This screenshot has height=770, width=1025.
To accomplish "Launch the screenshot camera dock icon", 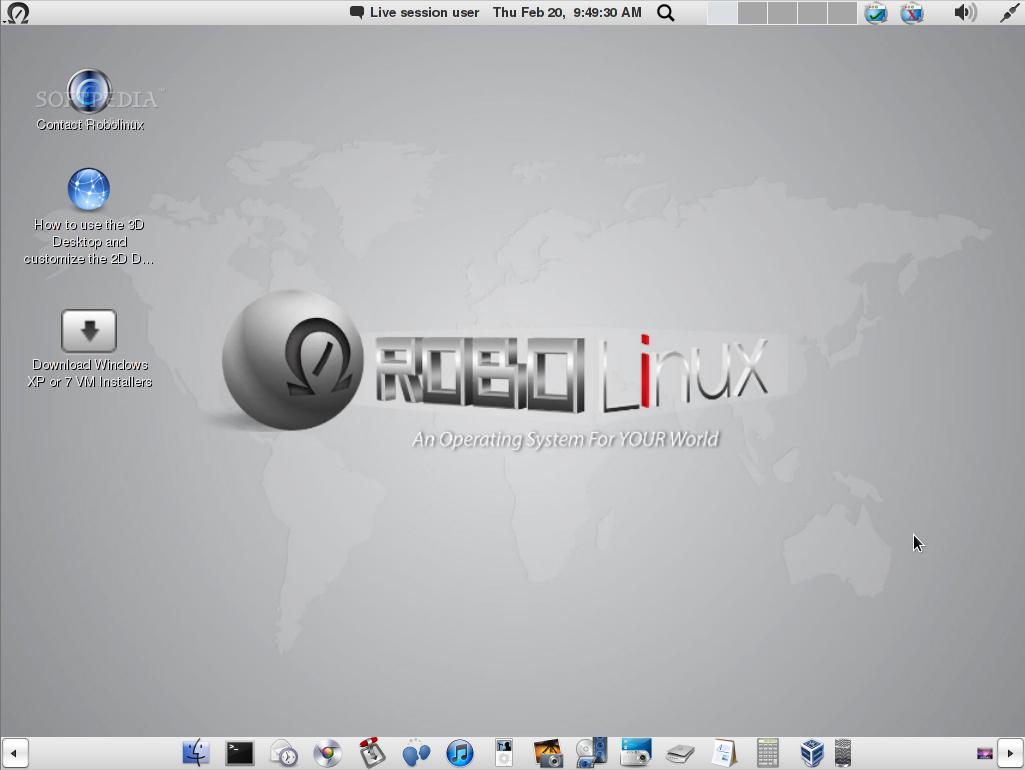I will coord(636,753).
